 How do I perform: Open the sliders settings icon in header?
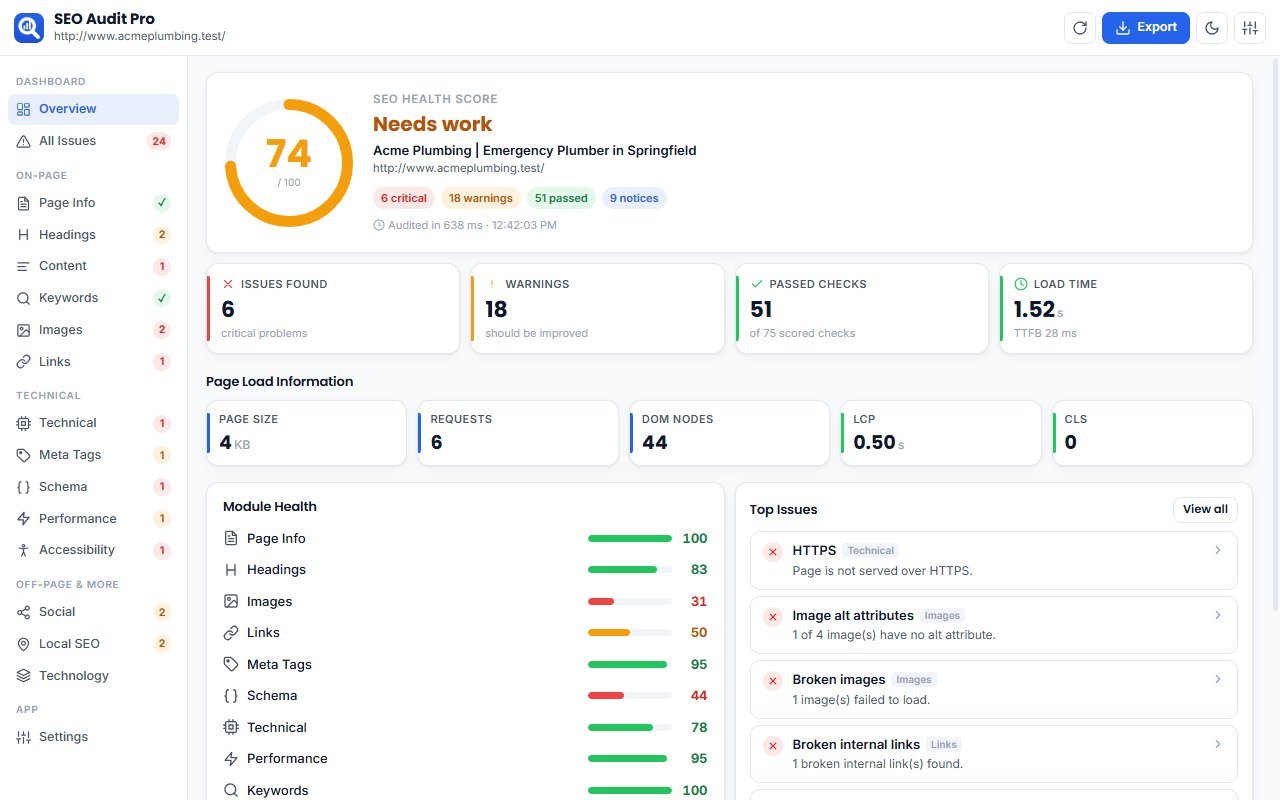click(1250, 28)
